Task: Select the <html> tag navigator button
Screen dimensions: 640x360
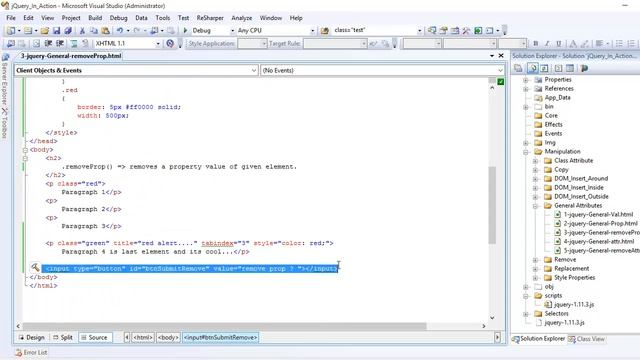Action: [x=143, y=338]
